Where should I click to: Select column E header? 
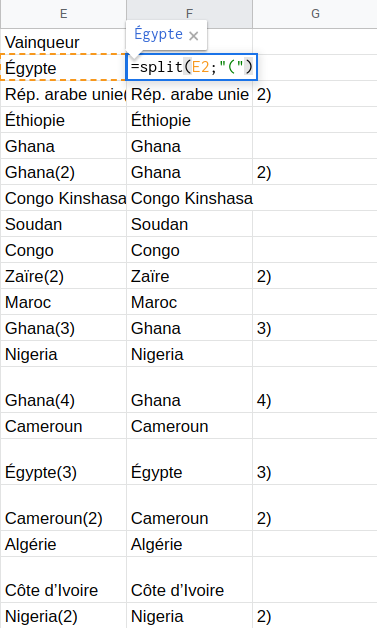tap(63, 14)
